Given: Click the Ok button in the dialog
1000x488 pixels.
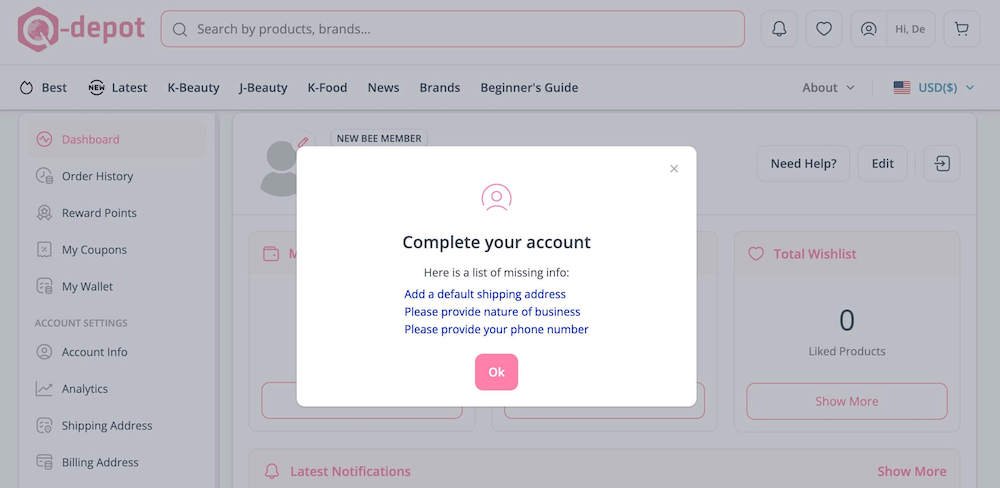Looking at the screenshot, I should pyautogui.click(x=496, y=372).
